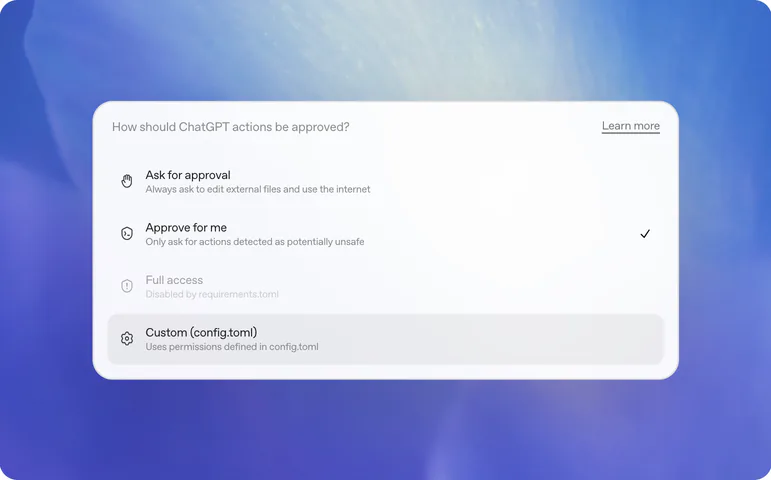
Task: Click 'Disabled by requirements.toml' text
Action: (x=212, y=294)
